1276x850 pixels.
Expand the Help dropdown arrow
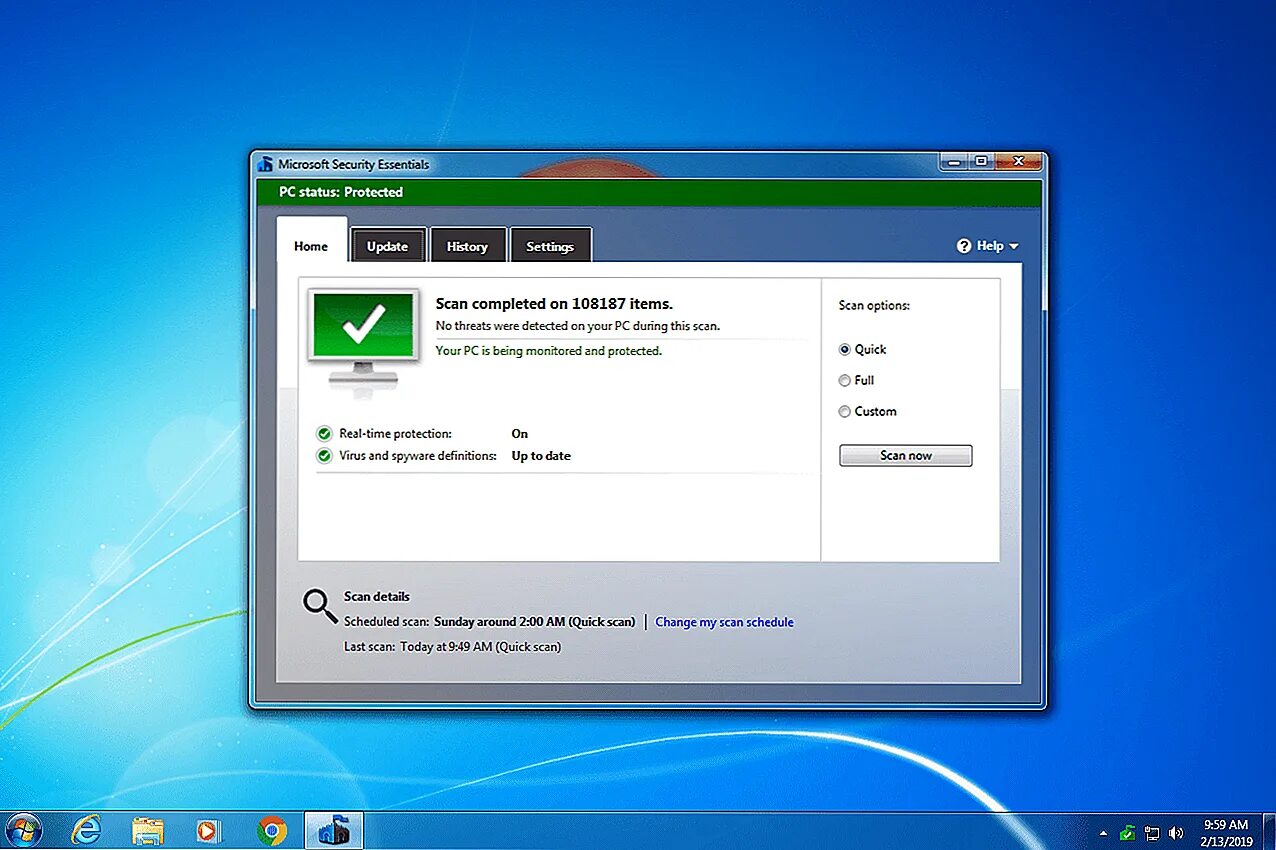pyautogui.click(x=1014, y=246)
